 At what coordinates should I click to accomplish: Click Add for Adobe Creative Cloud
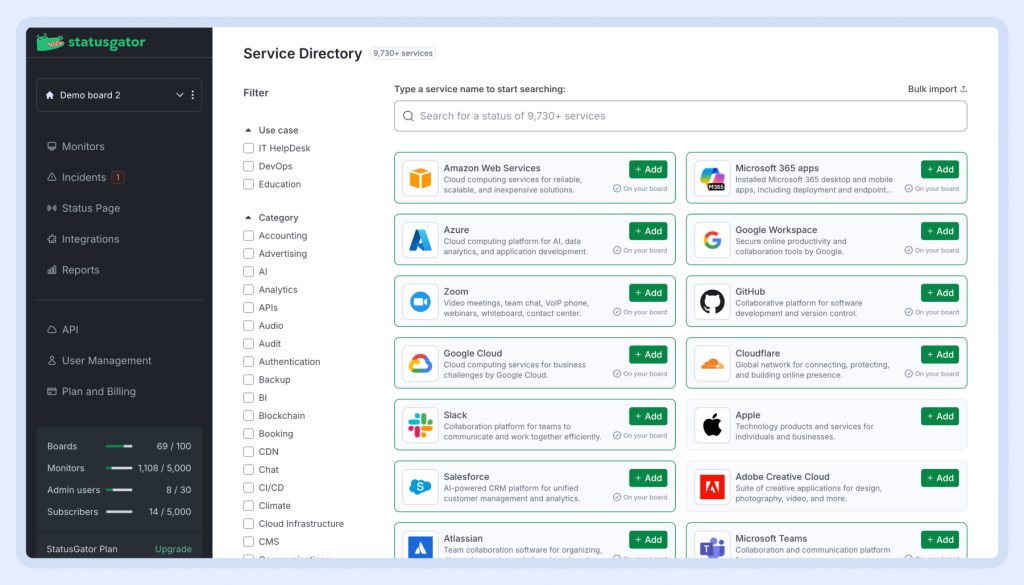[940, 478]
